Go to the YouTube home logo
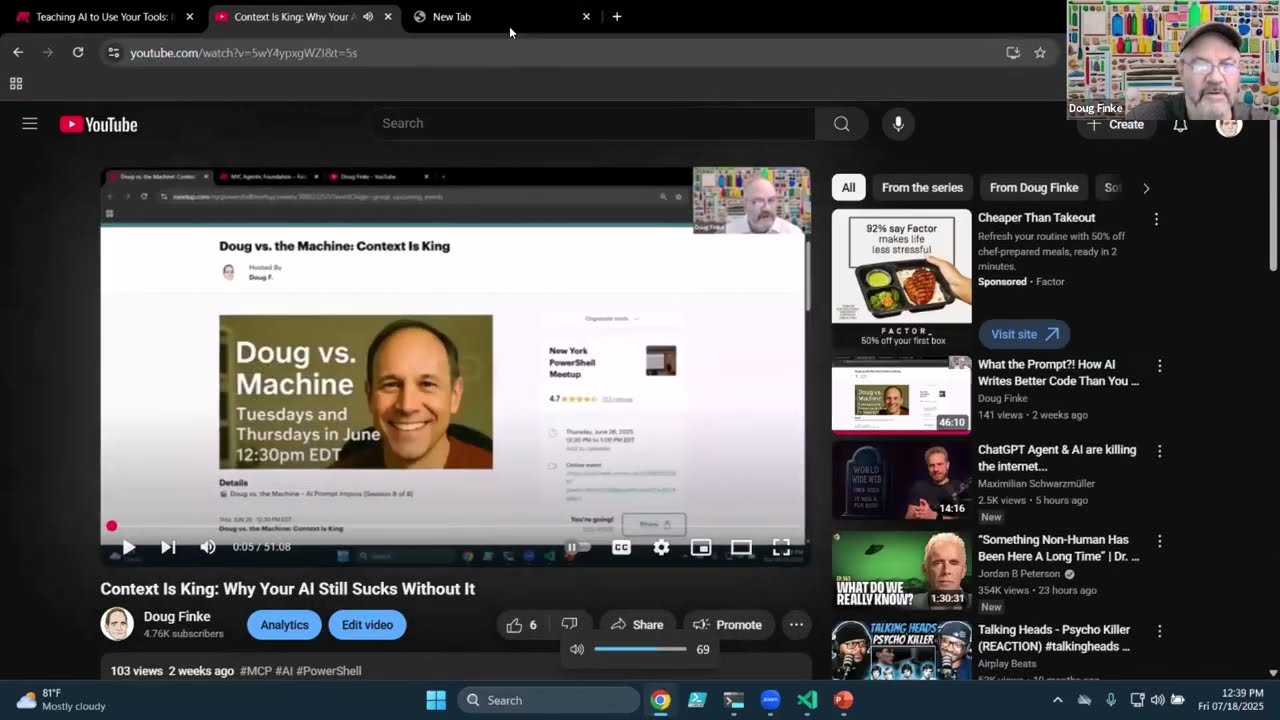1280x720 pixels. (x=98, y=124)
